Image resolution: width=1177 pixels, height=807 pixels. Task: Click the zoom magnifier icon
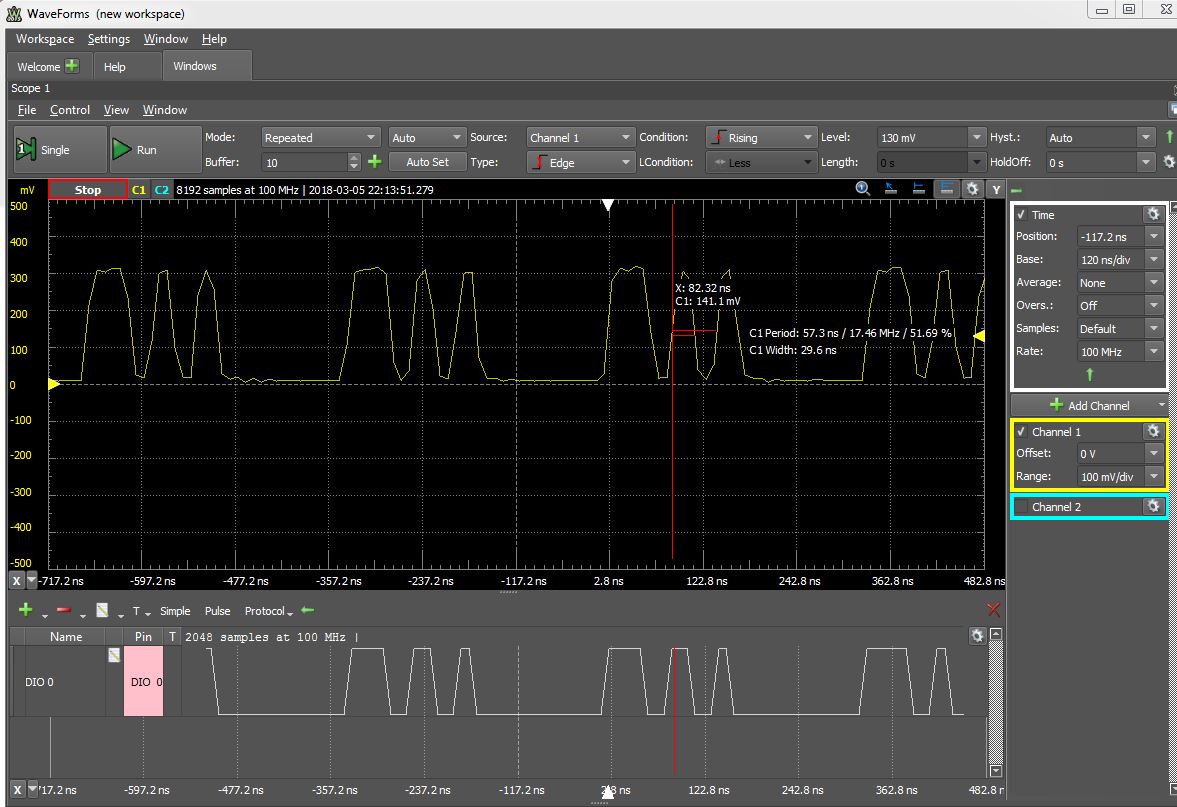tap(863, 189)
